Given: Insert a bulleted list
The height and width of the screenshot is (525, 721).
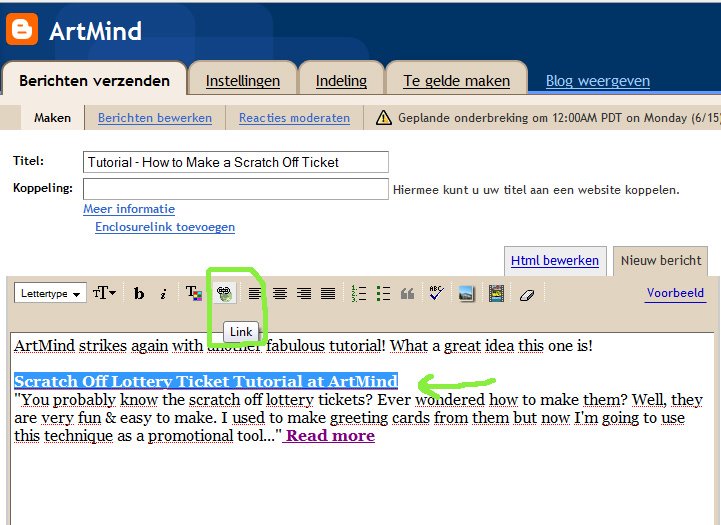Looking at the screenshot, I should tap(383, 293).
